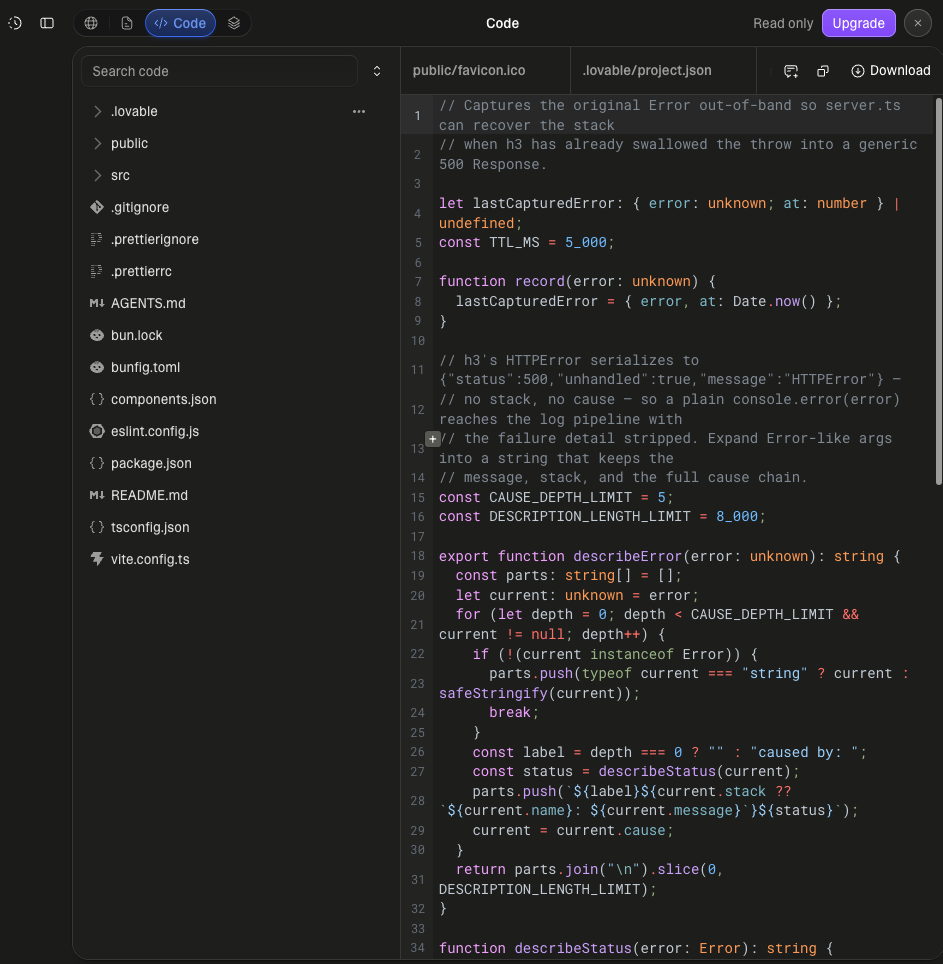Click the braces icon beside components.json
Viewport: 943px width, 964px height.
click(x=97, y=399)
